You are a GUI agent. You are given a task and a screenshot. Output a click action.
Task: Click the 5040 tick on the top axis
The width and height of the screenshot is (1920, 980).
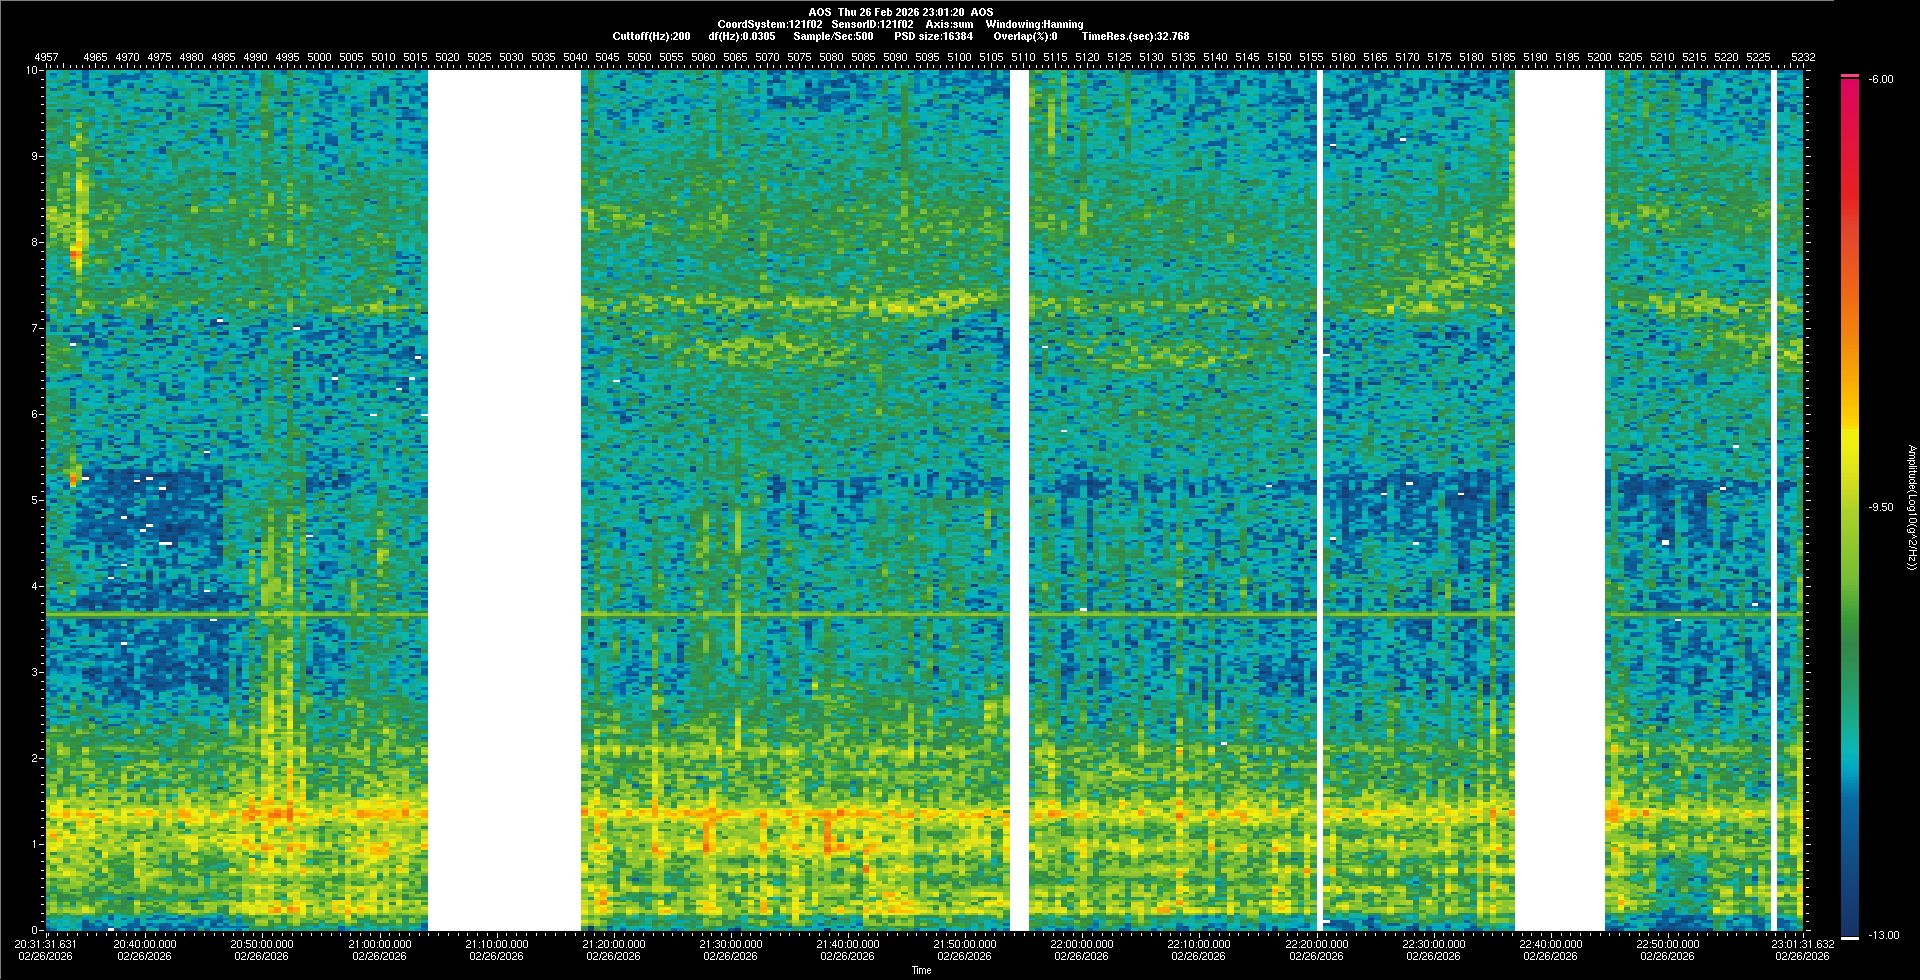(x=575, y=58)
